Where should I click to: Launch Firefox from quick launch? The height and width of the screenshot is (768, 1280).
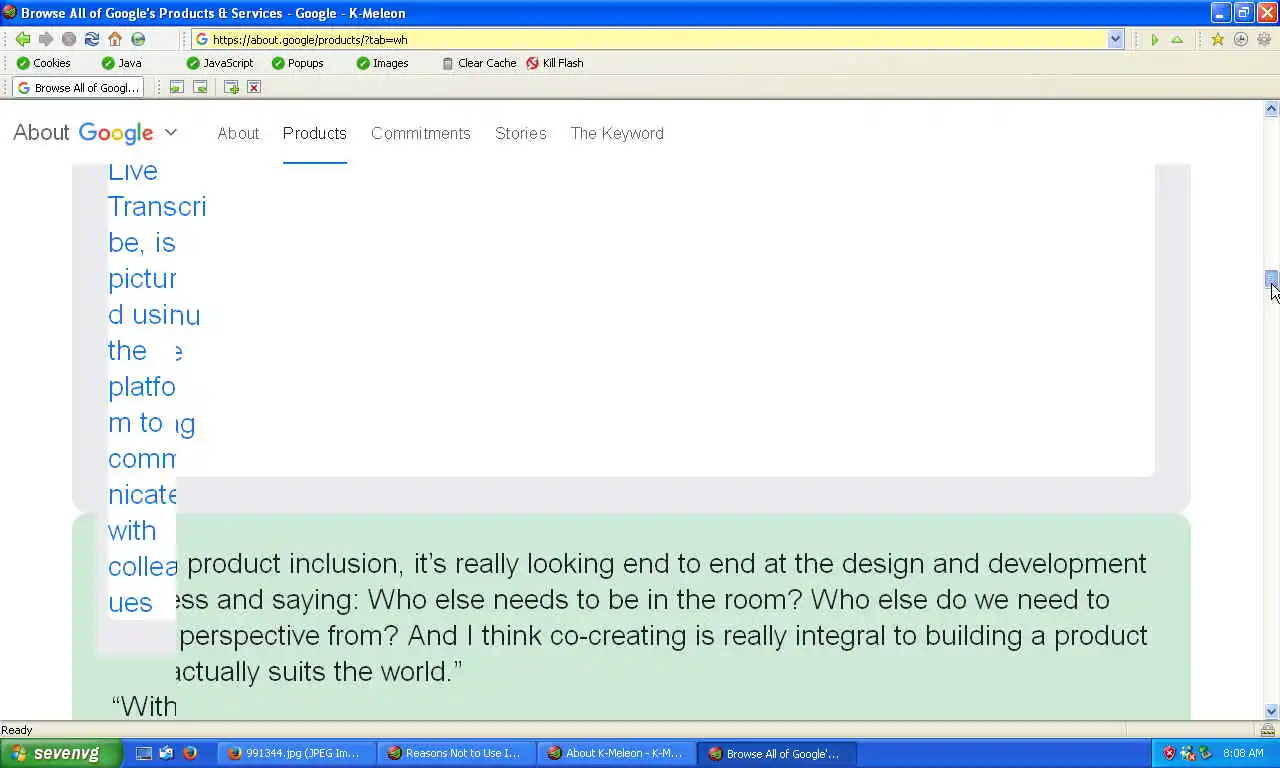(x=189, y=753)
